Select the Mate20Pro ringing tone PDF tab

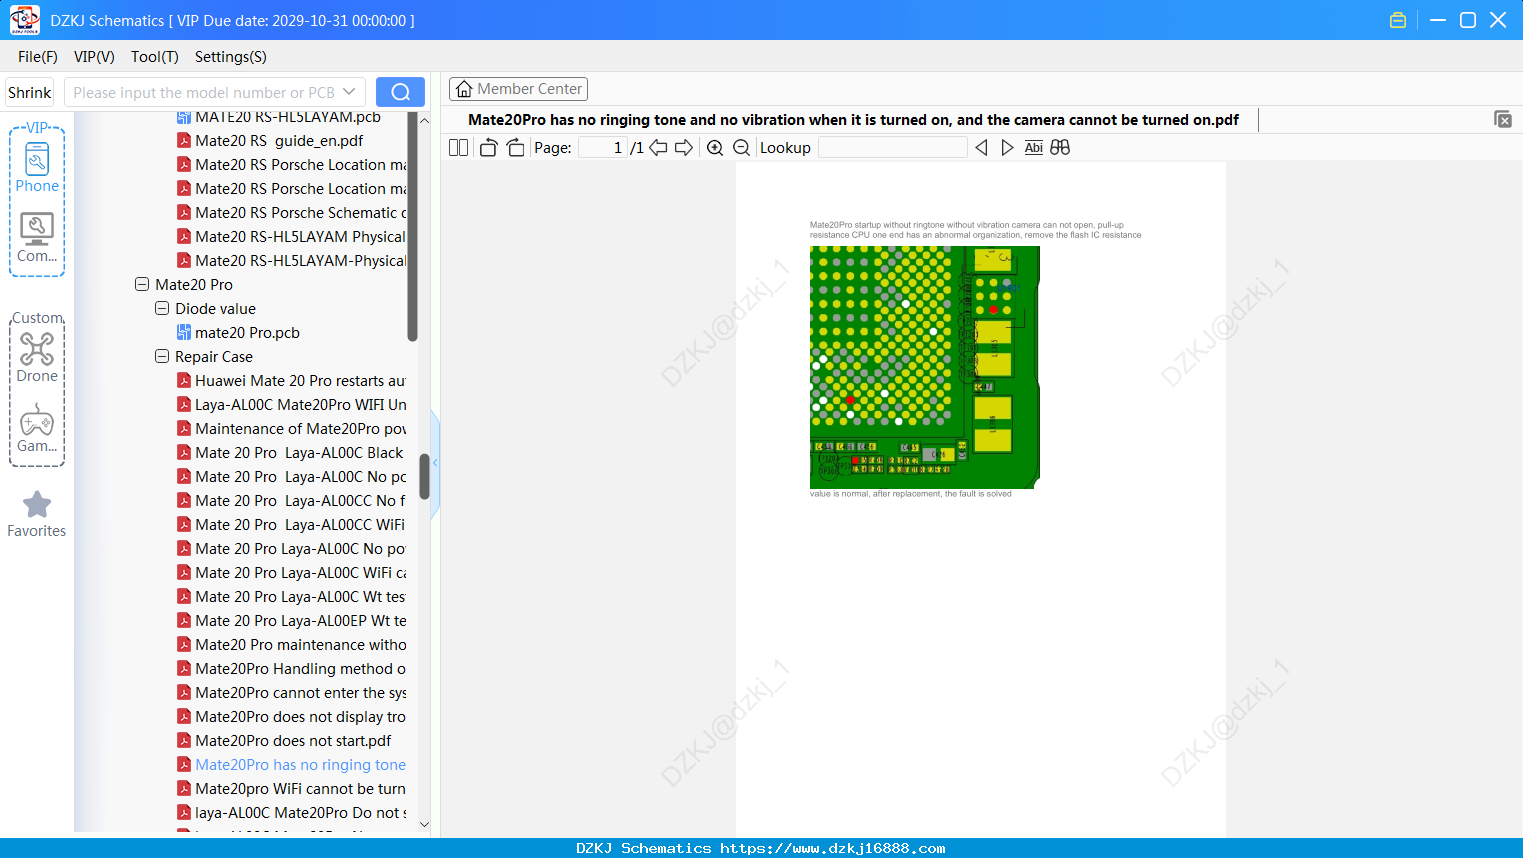tap(853, 120)
